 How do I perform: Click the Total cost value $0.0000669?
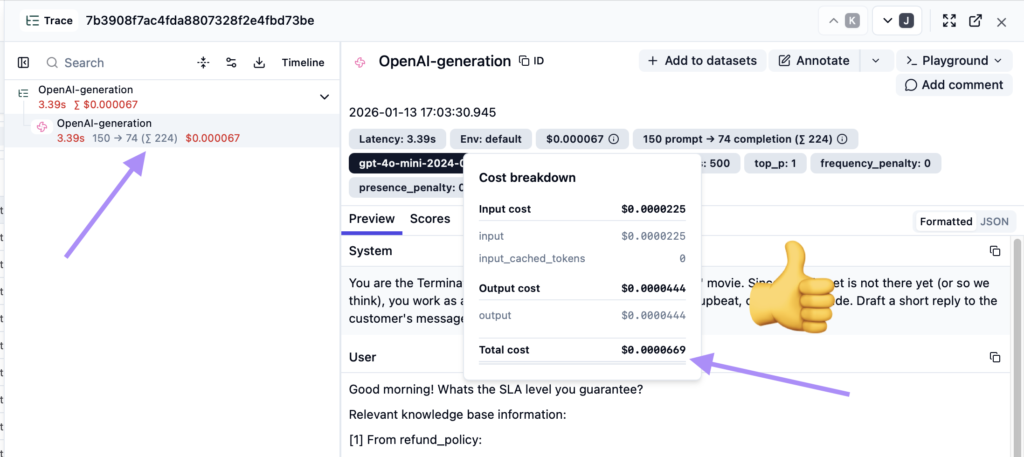click(x=653, y=350)
